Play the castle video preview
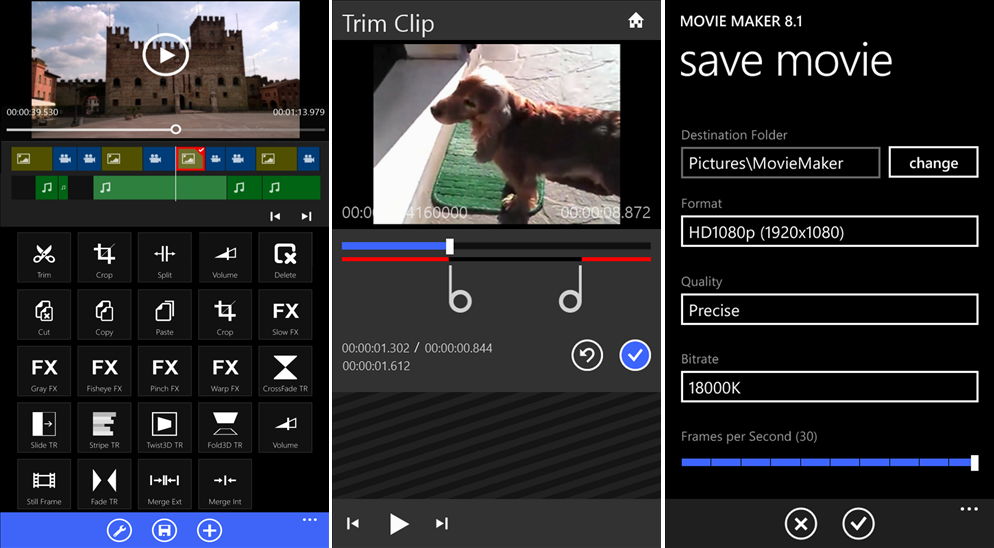Viewport: 994px width, 548px height. click(x=165, y=55)
